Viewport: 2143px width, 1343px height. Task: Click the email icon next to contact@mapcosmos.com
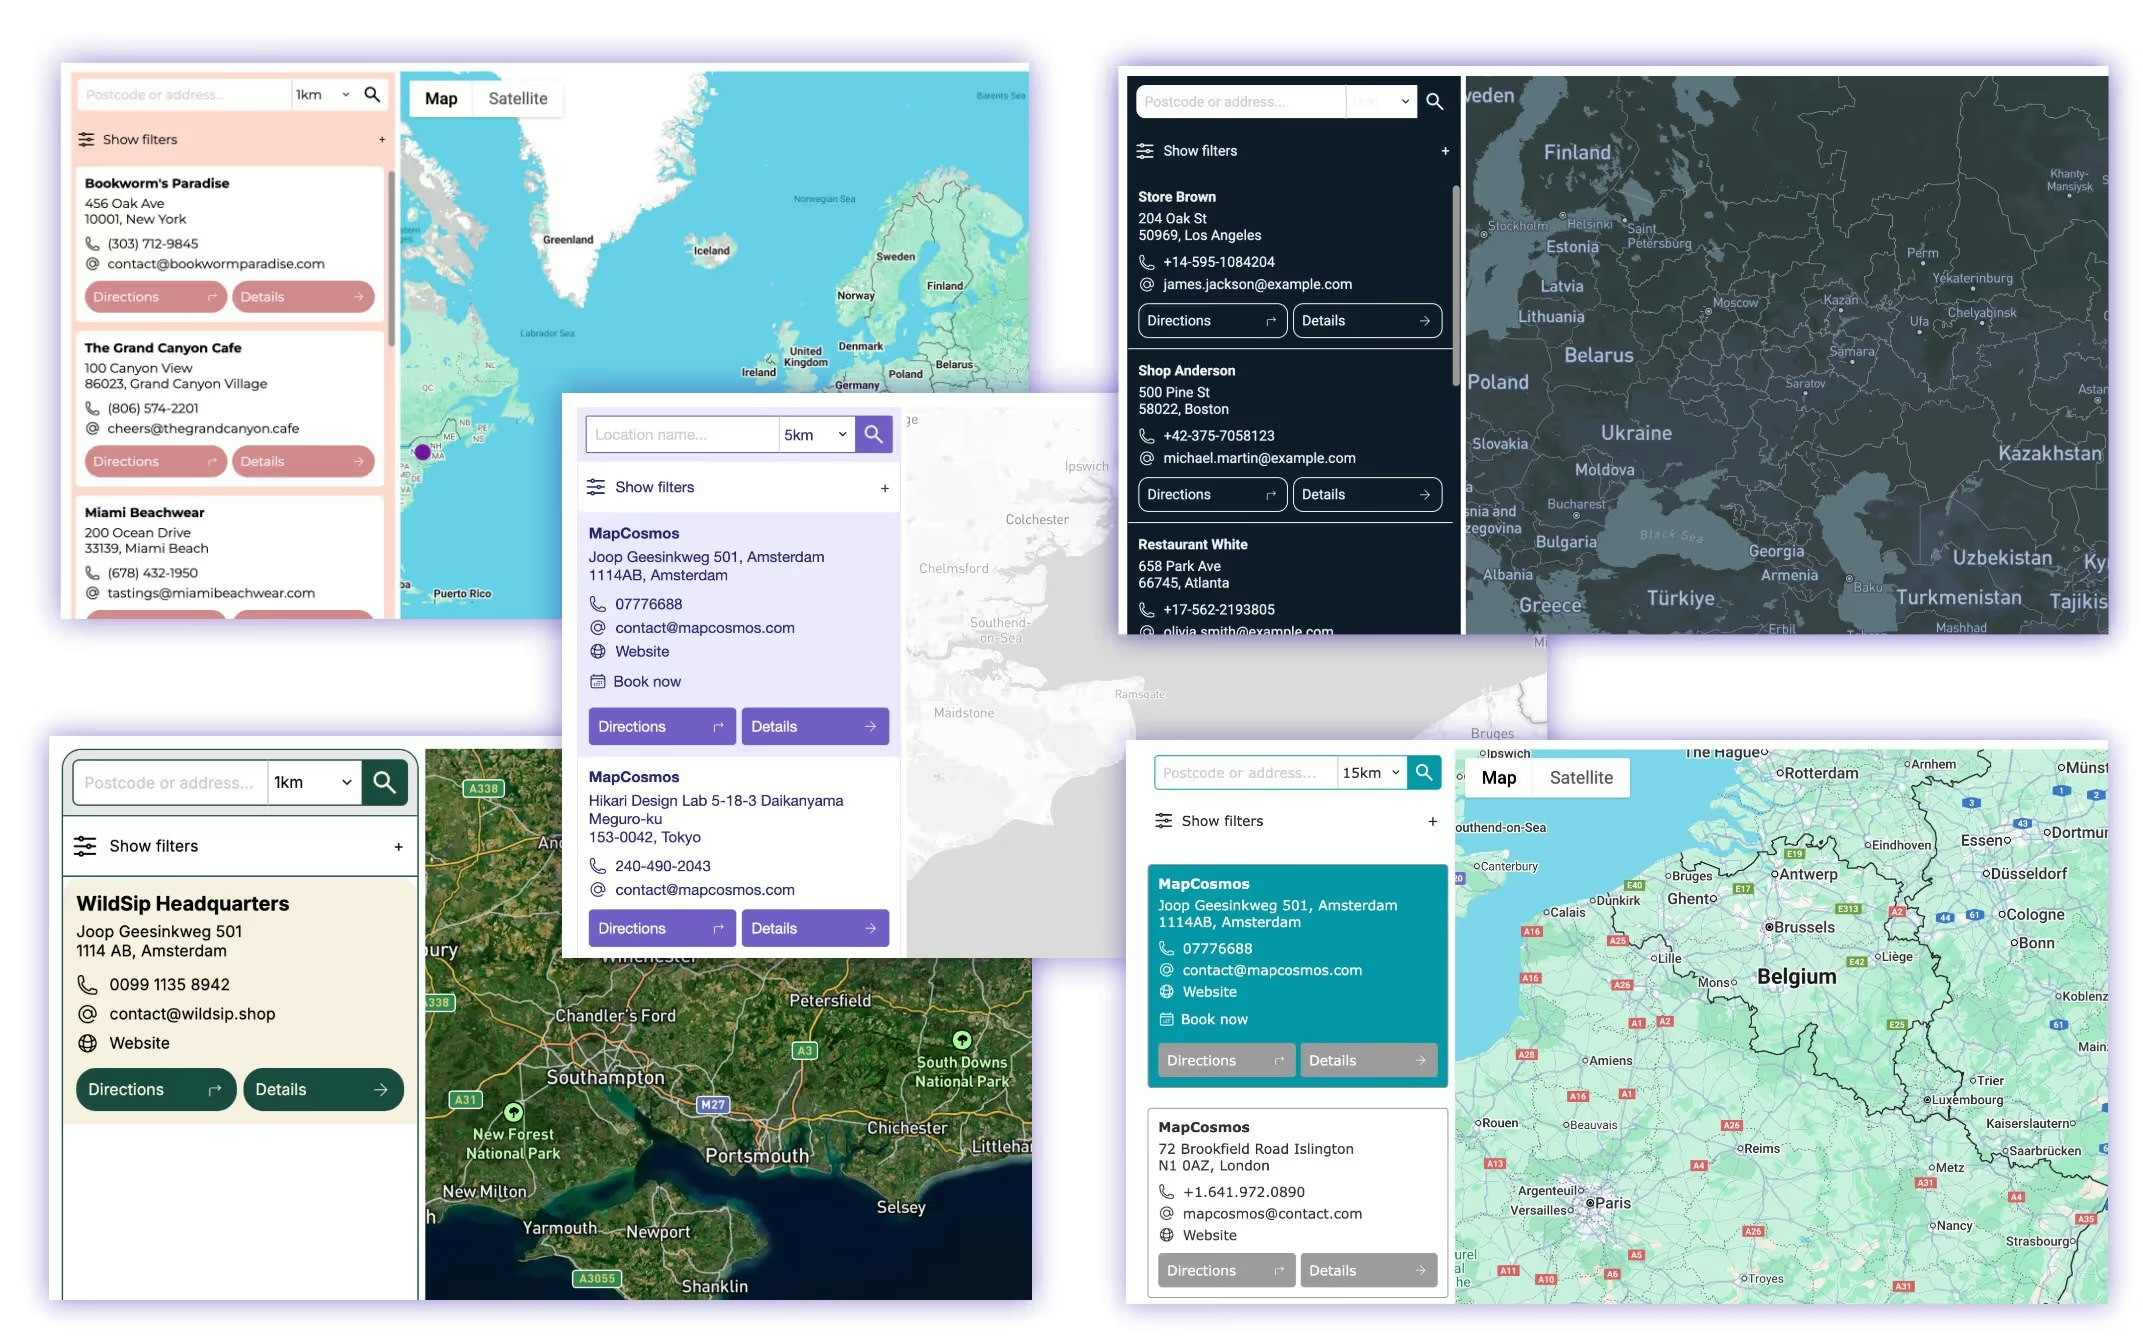(x=598, y=628)
